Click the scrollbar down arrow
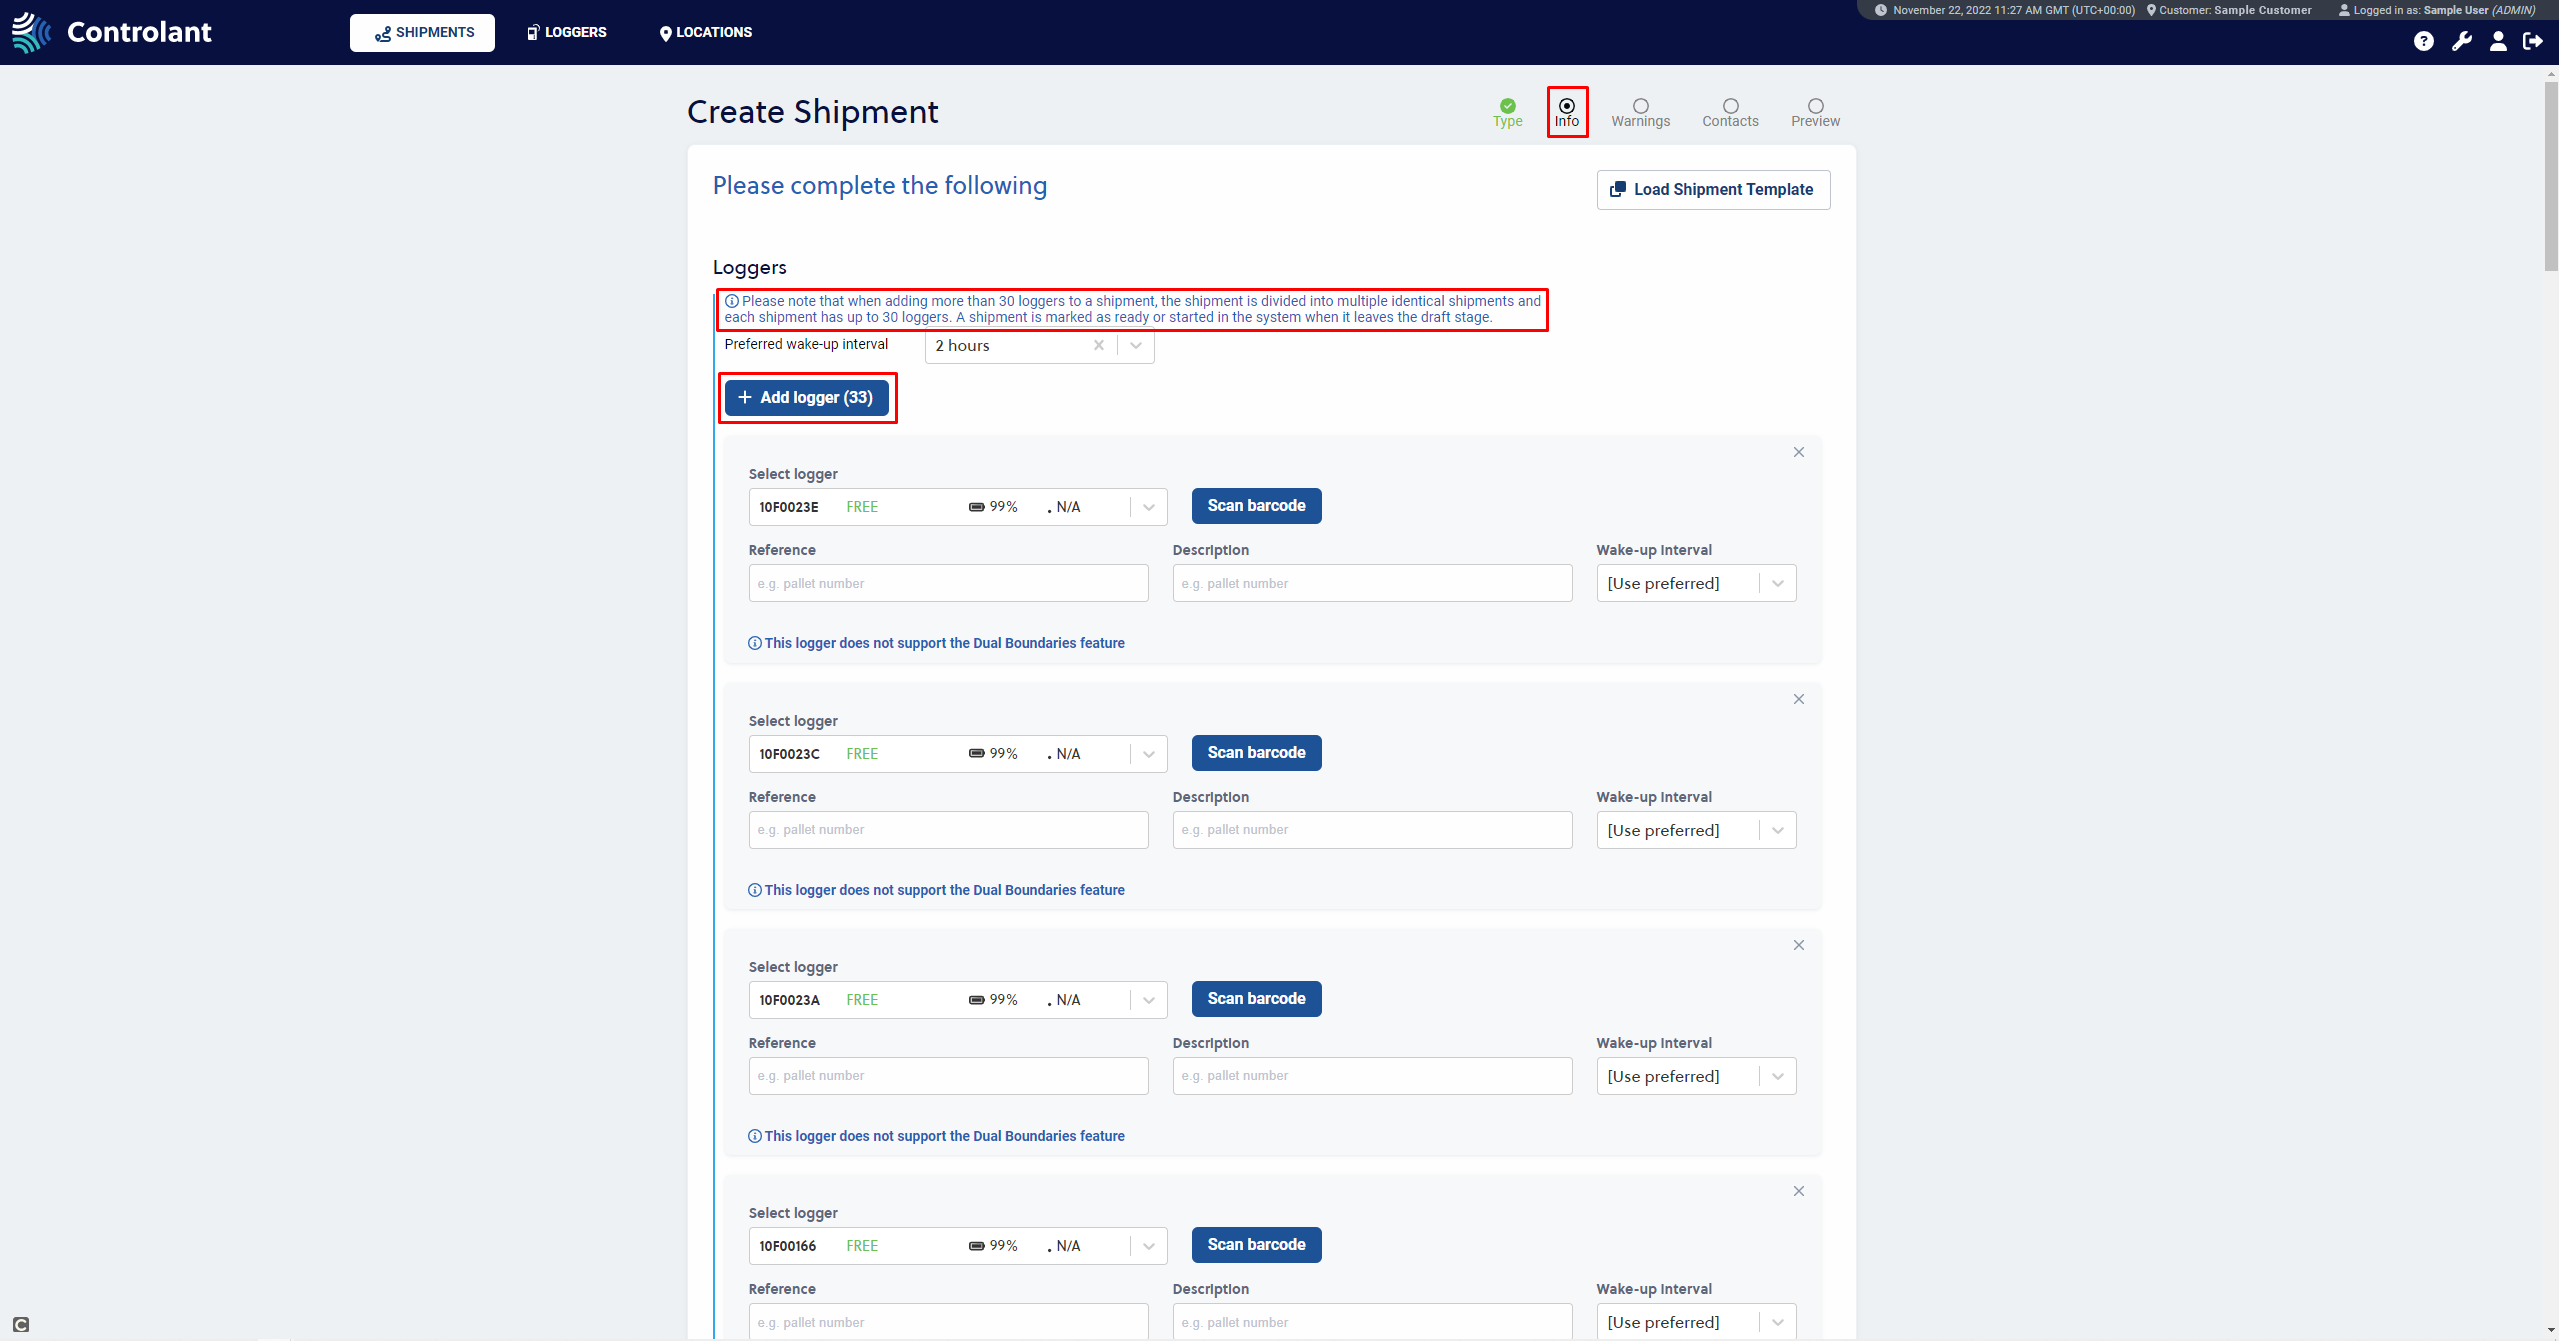The image size is (2559, 1341). 2550,1332
